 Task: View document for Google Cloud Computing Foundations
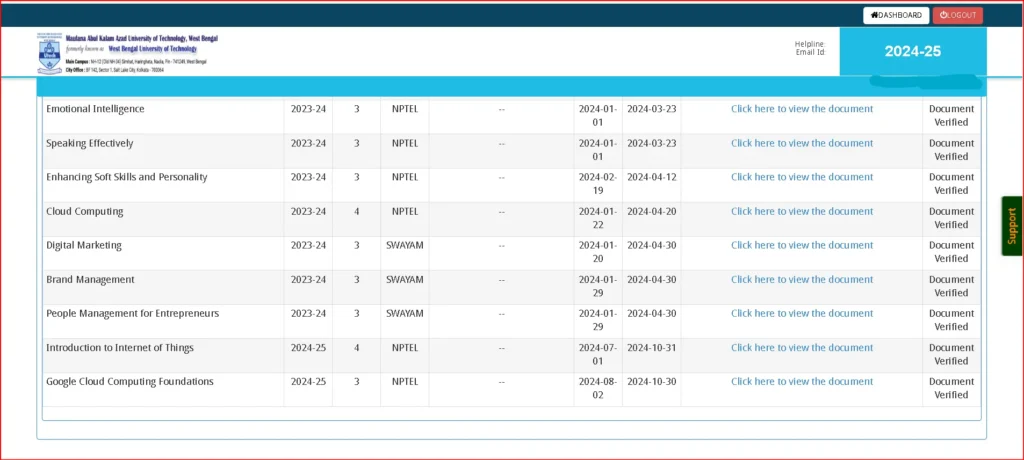pos(801,382)
